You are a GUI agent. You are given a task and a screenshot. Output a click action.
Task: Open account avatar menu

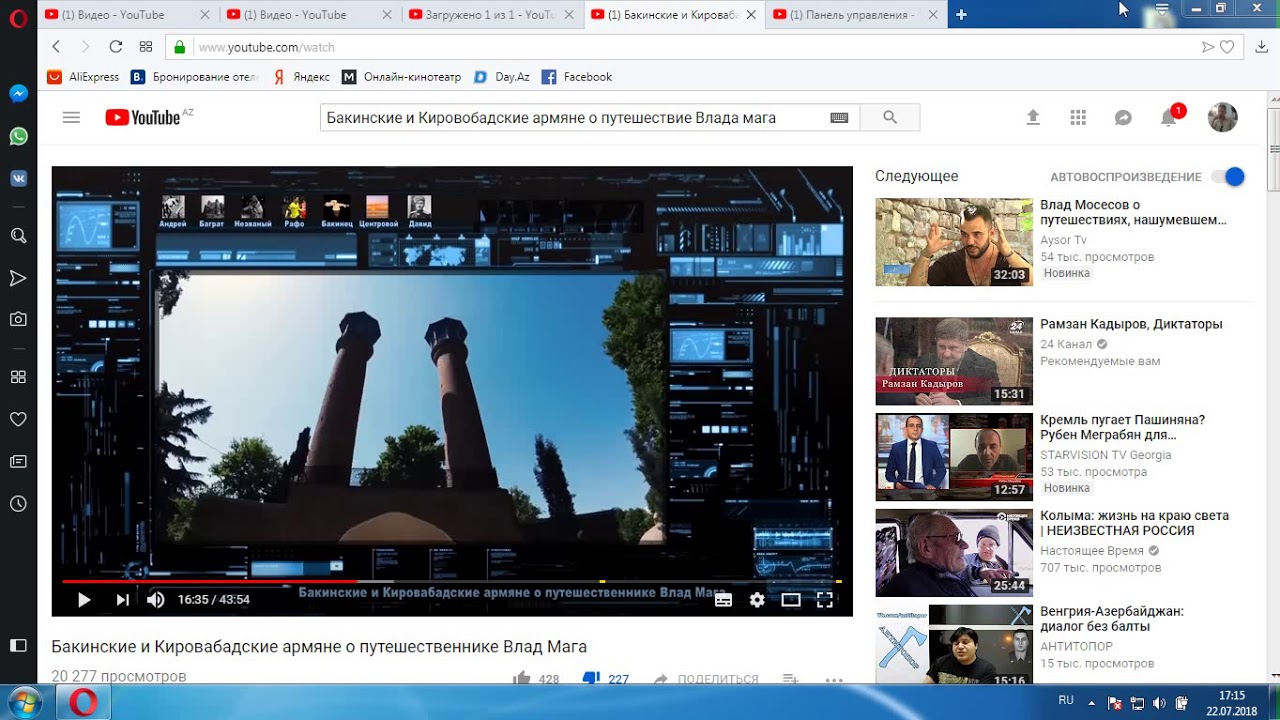point(1222,117)
